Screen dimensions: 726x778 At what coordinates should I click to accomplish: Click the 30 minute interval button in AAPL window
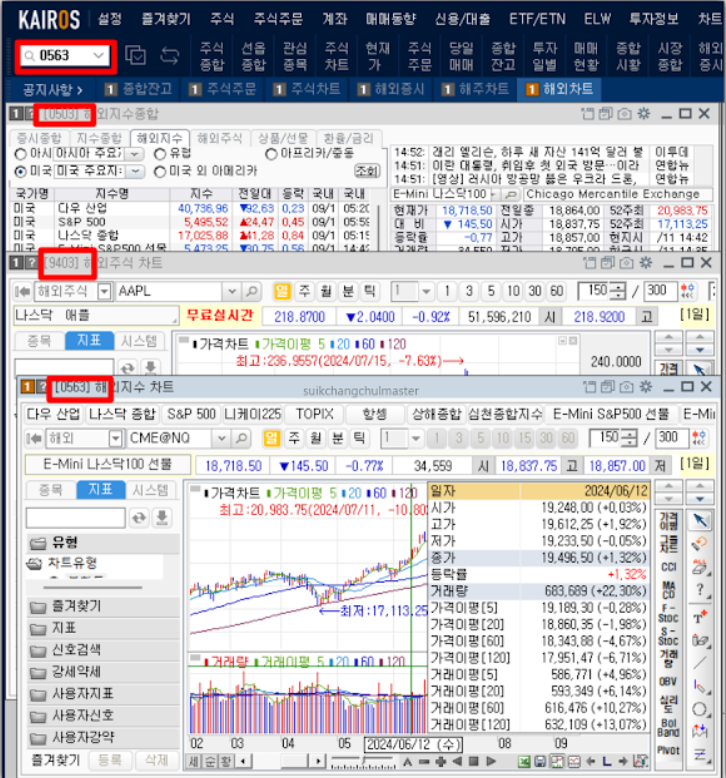click(534, 291)
